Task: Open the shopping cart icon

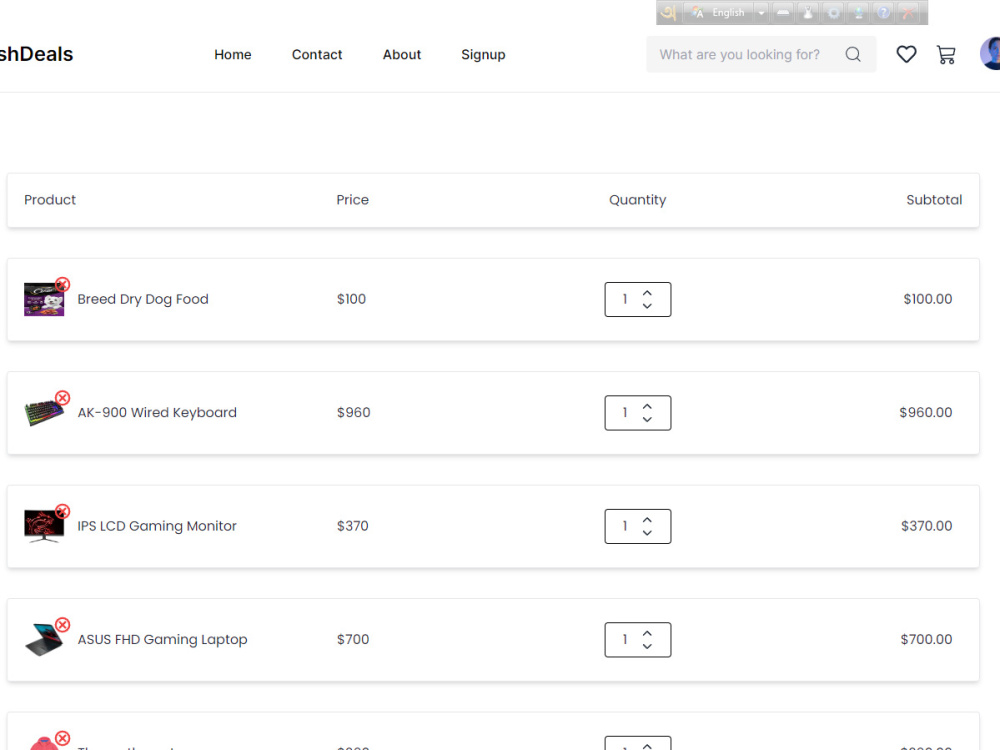Action: [946, 55]
